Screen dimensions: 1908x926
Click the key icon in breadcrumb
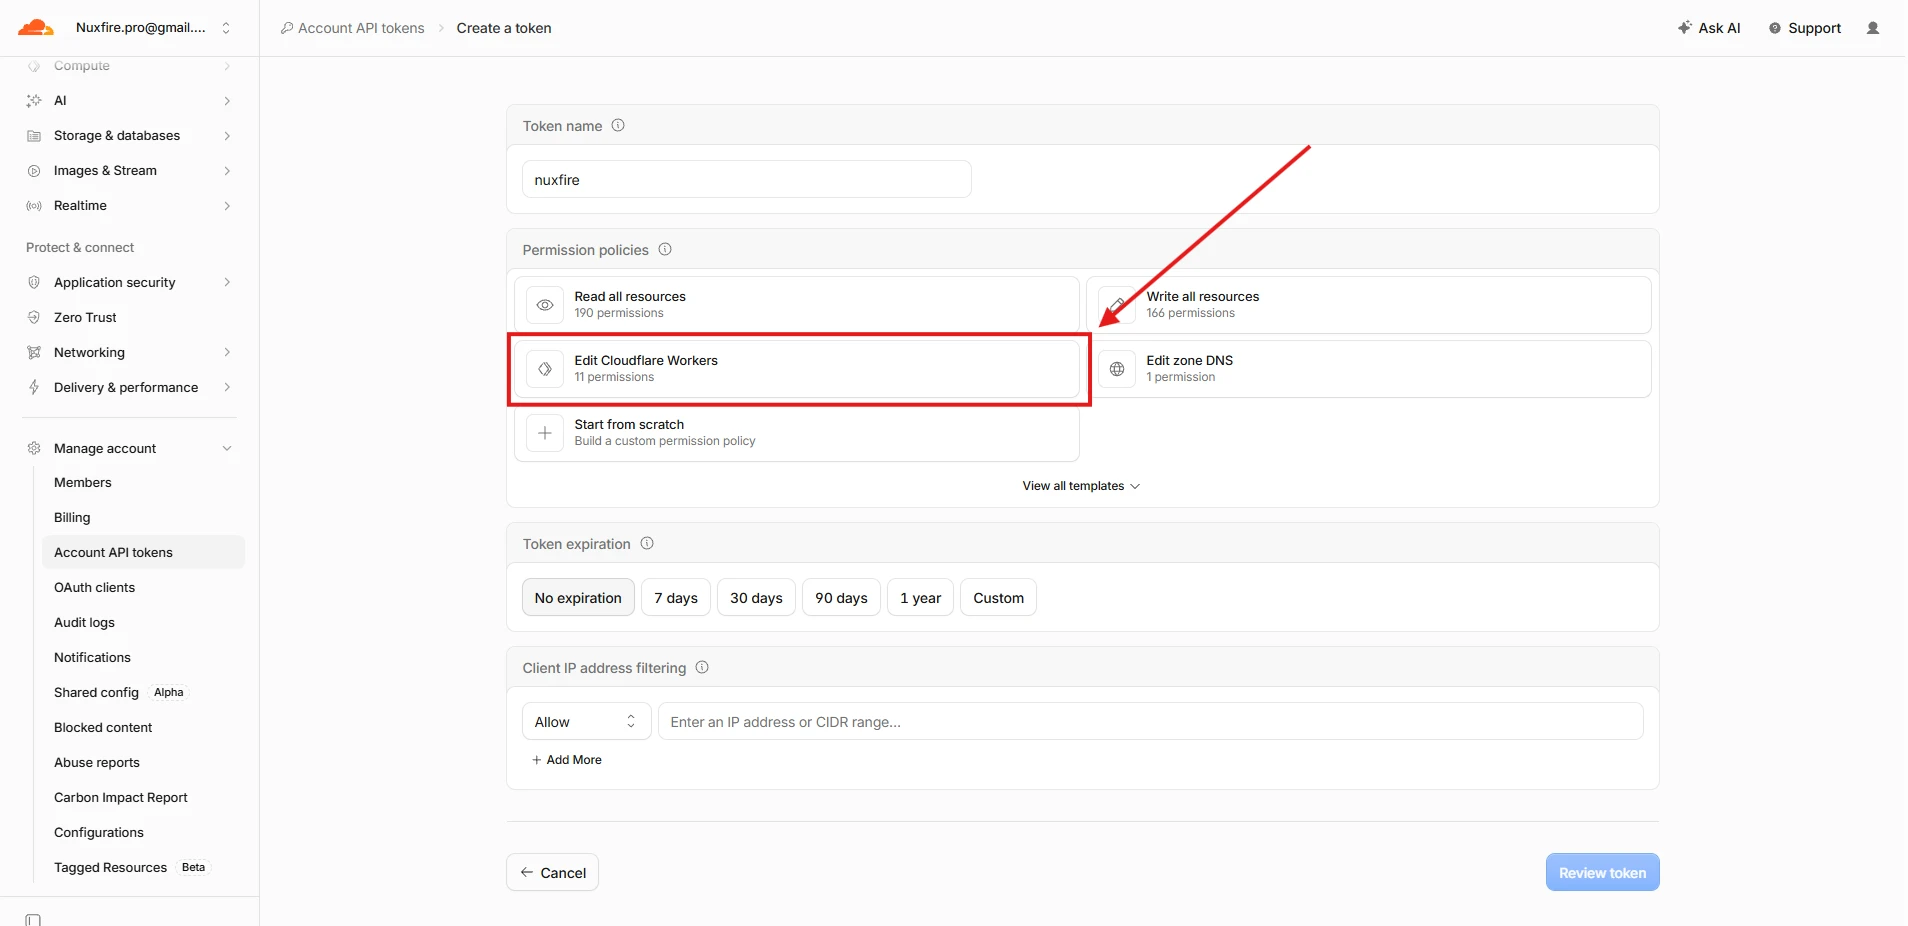point(287,28)
